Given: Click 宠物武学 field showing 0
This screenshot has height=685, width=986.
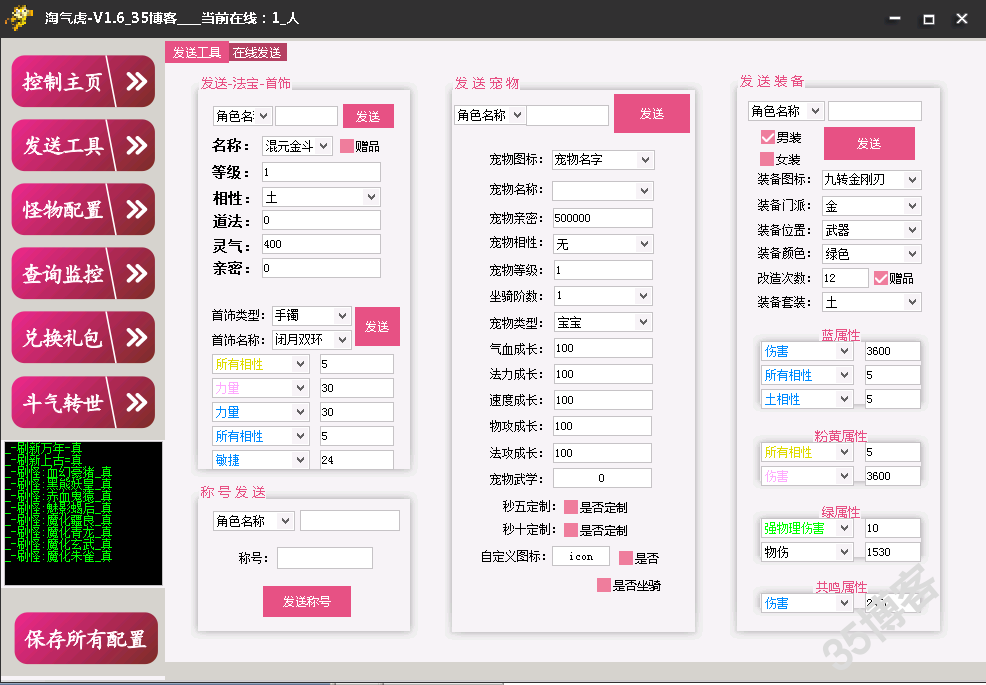Looking at the screenshot, I should pos(602,478).
